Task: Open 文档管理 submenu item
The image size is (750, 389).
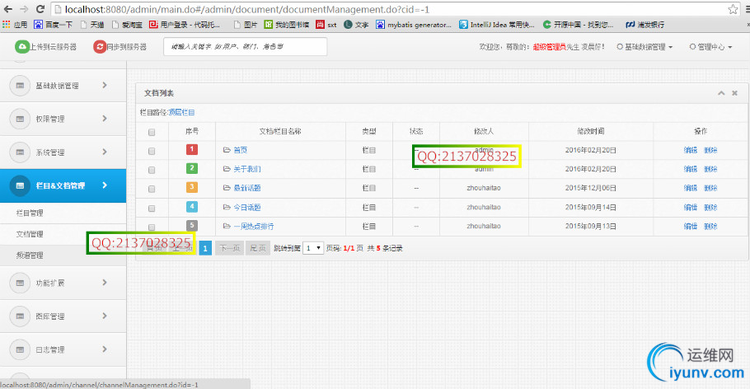Action: pos(30,234)
